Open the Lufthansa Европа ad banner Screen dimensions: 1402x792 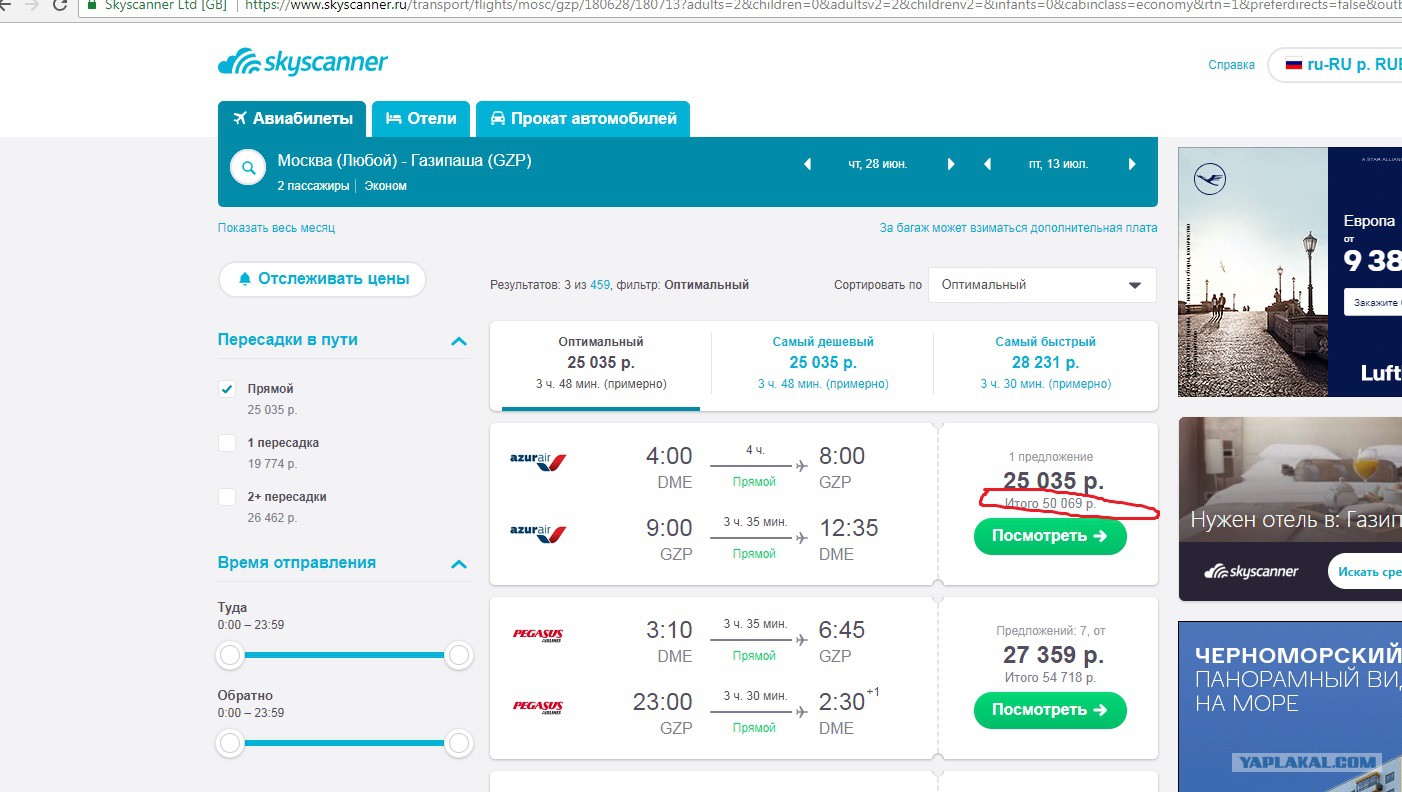point(1290,272)
